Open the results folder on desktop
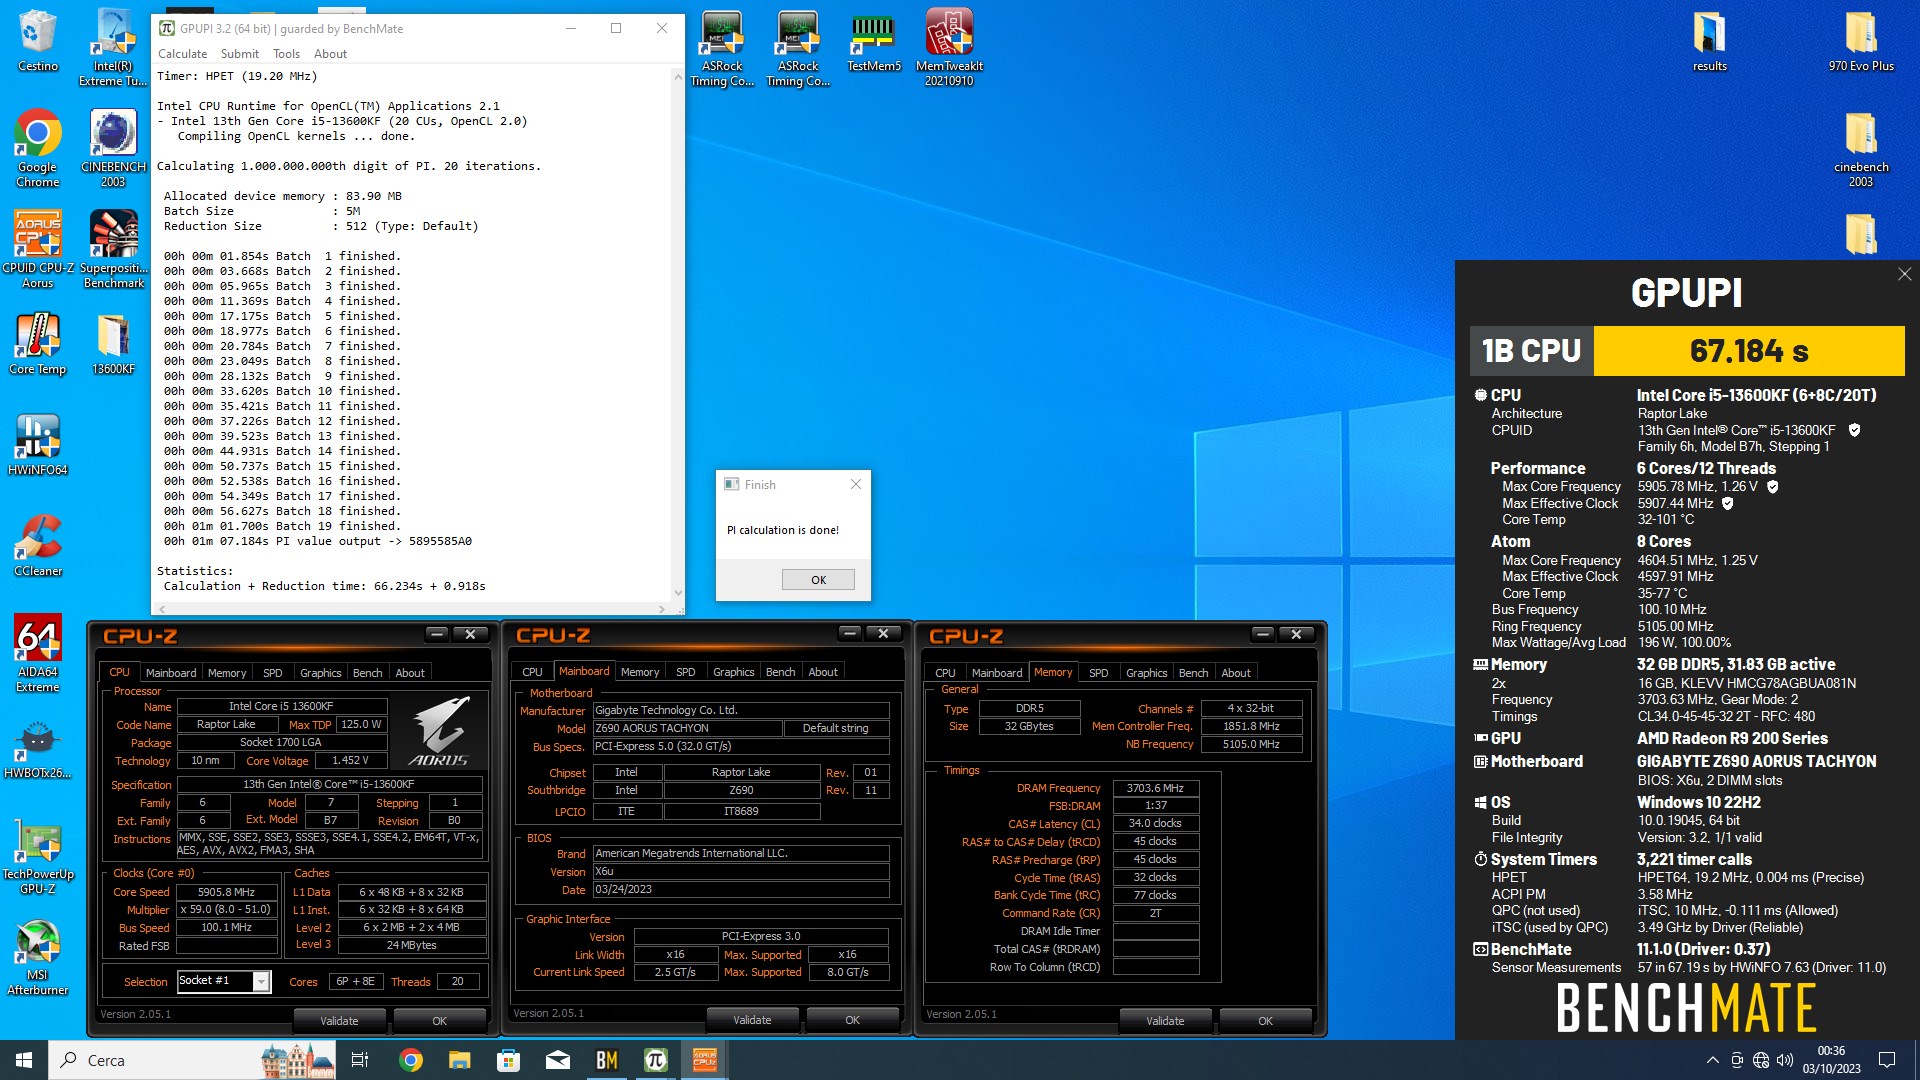1920x1080 pixels. (x=1709, y=40)
